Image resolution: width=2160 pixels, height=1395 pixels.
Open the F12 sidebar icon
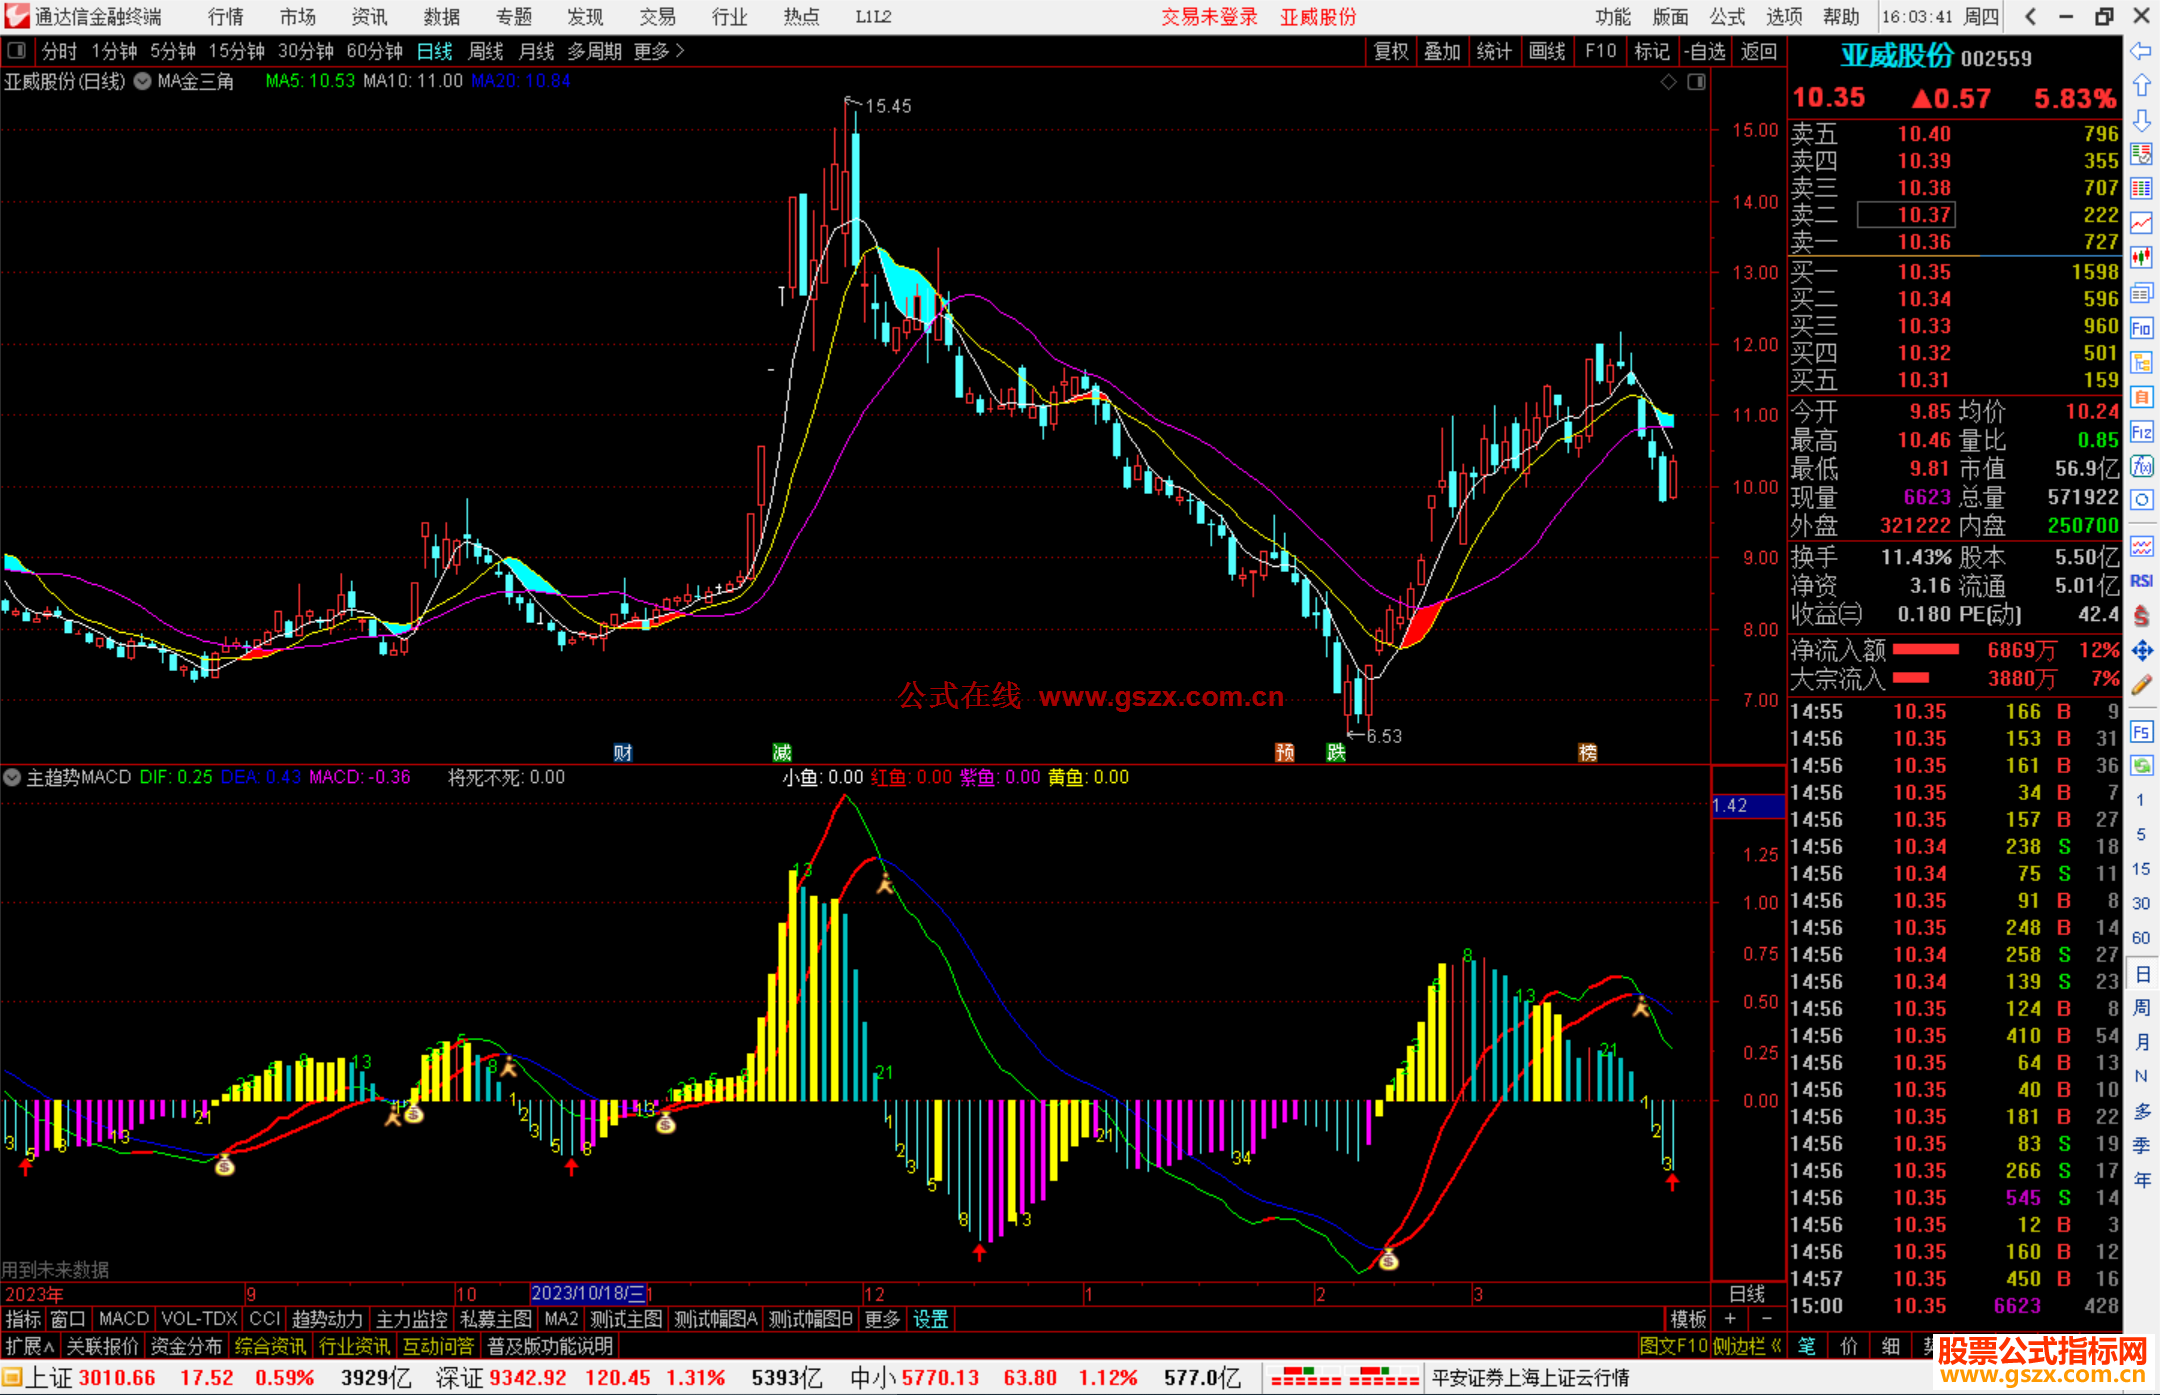click(2141, 432)
